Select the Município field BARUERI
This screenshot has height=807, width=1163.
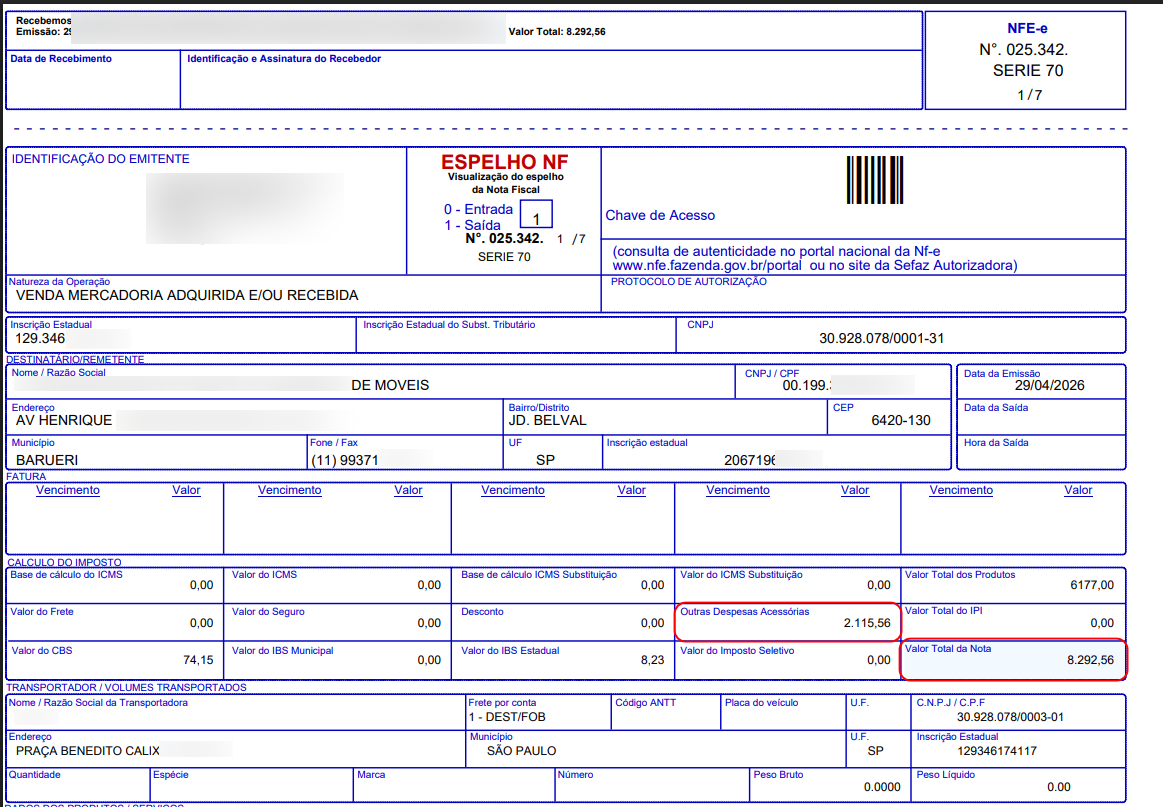tap(47, 460)
